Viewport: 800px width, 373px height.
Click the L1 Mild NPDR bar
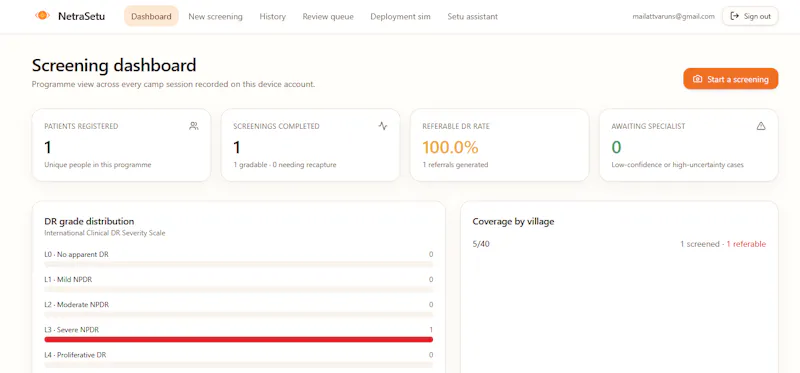point(239,289)
